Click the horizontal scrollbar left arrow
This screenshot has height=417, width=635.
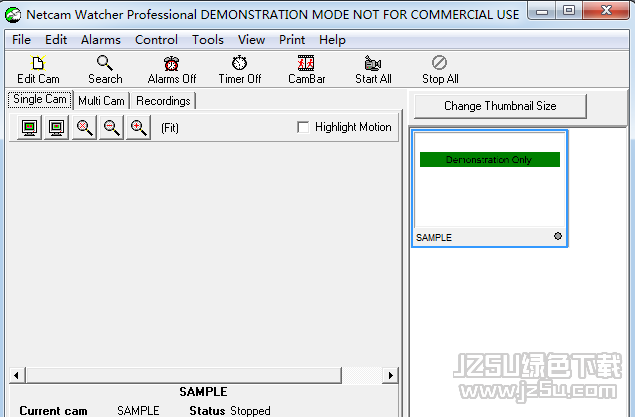click(16, 375)
